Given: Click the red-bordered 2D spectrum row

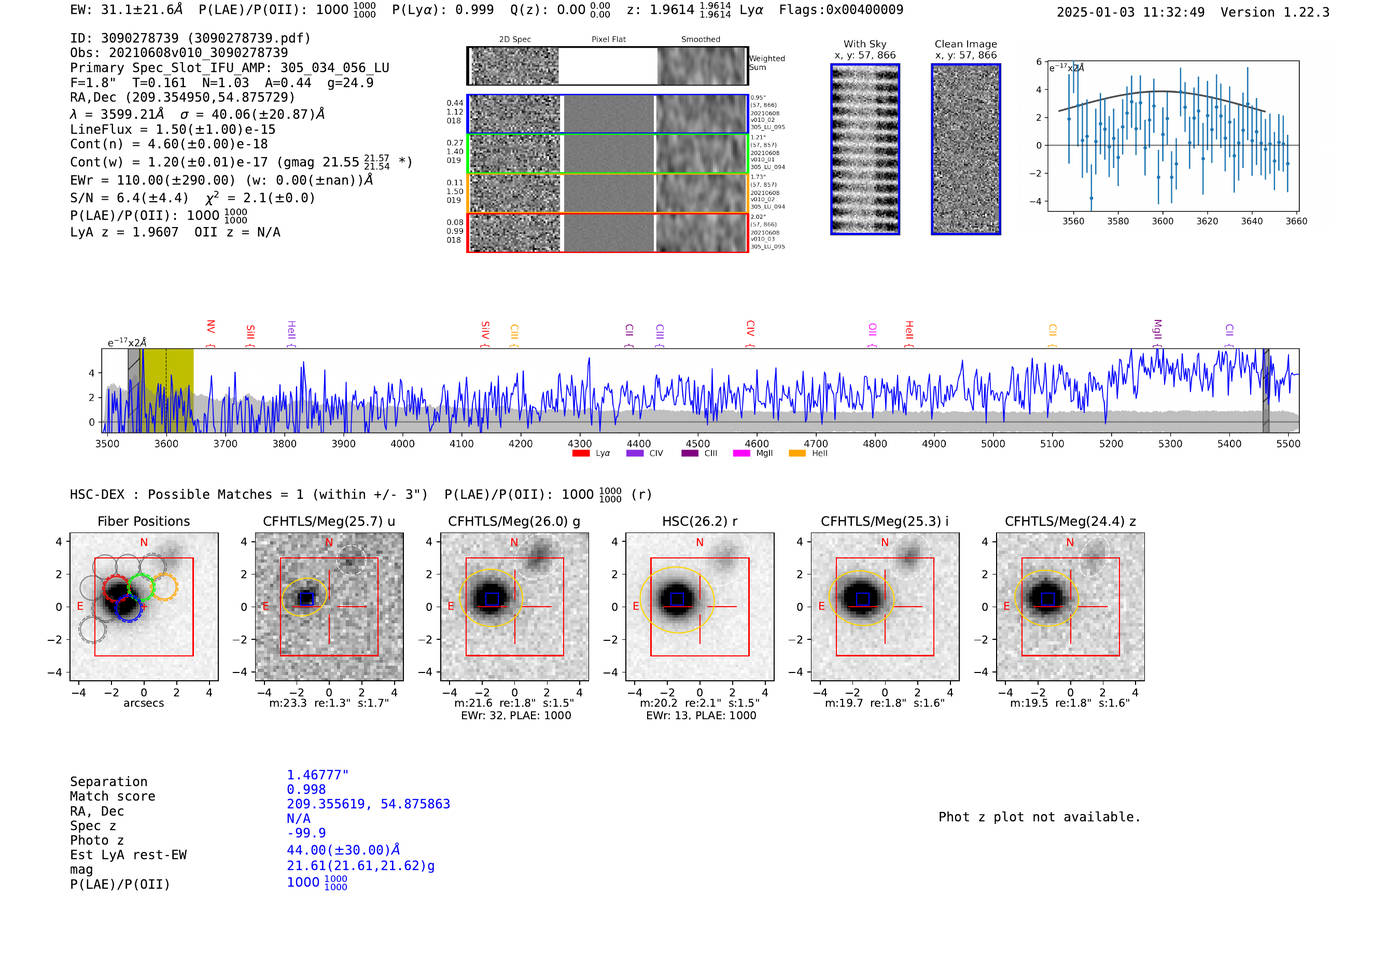Looking at the screenshot, I should pyautogui.click(x=607, y=232).
